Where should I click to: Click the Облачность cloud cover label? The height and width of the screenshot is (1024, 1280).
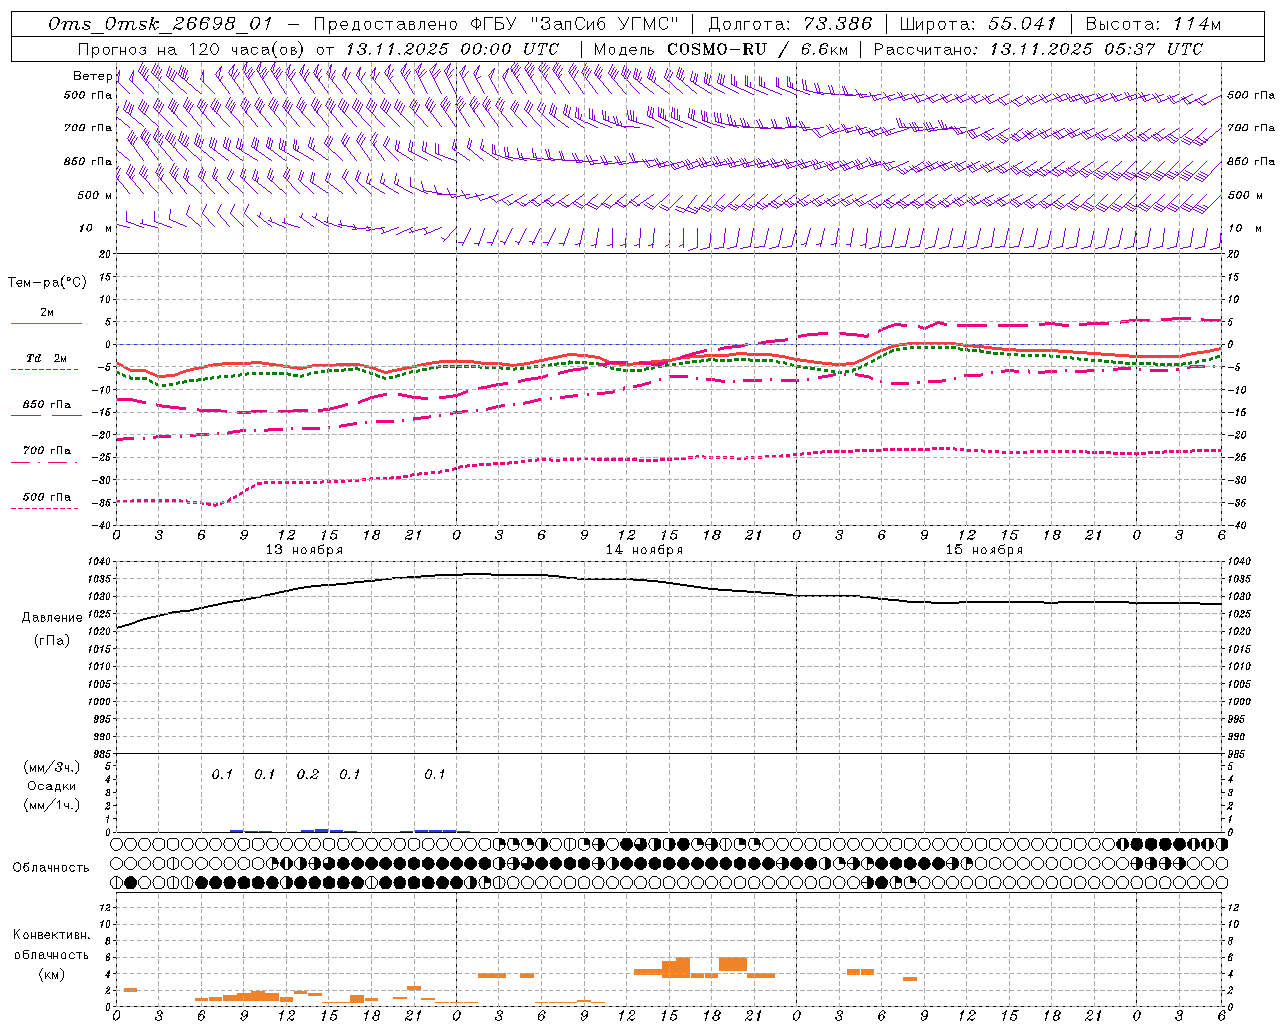click(51, 868)
